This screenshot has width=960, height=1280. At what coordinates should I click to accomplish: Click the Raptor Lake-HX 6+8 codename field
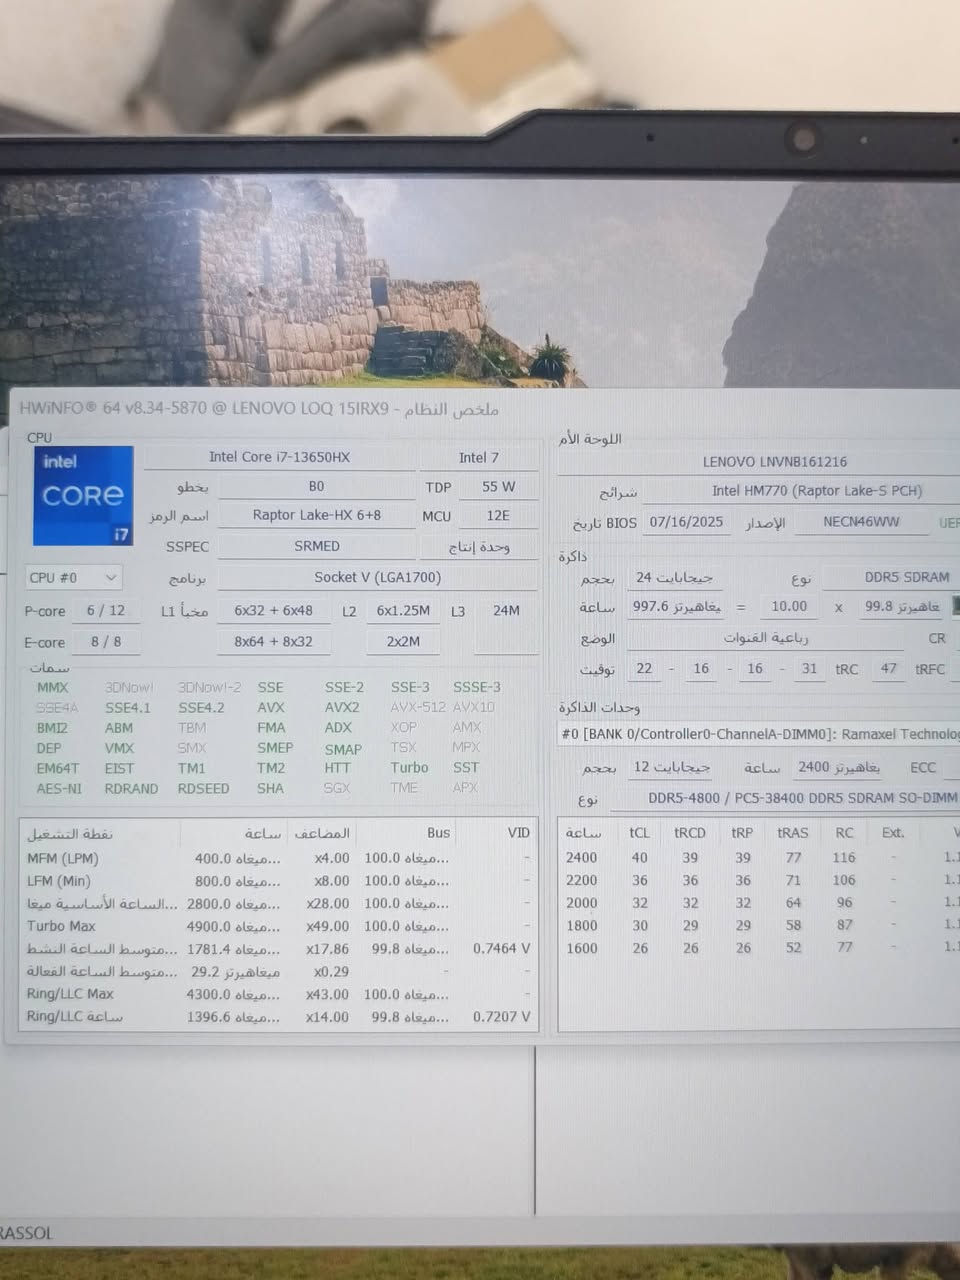[316, 516]
